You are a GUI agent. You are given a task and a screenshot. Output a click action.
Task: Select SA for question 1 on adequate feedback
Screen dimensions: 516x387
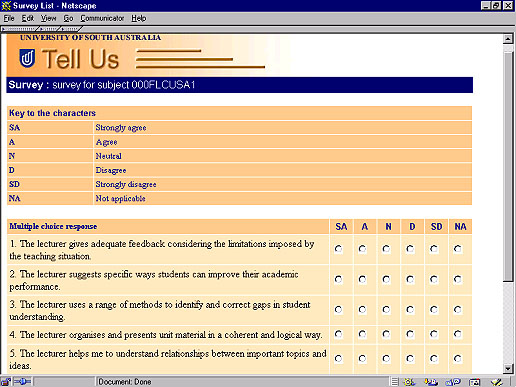pos(338,249)
